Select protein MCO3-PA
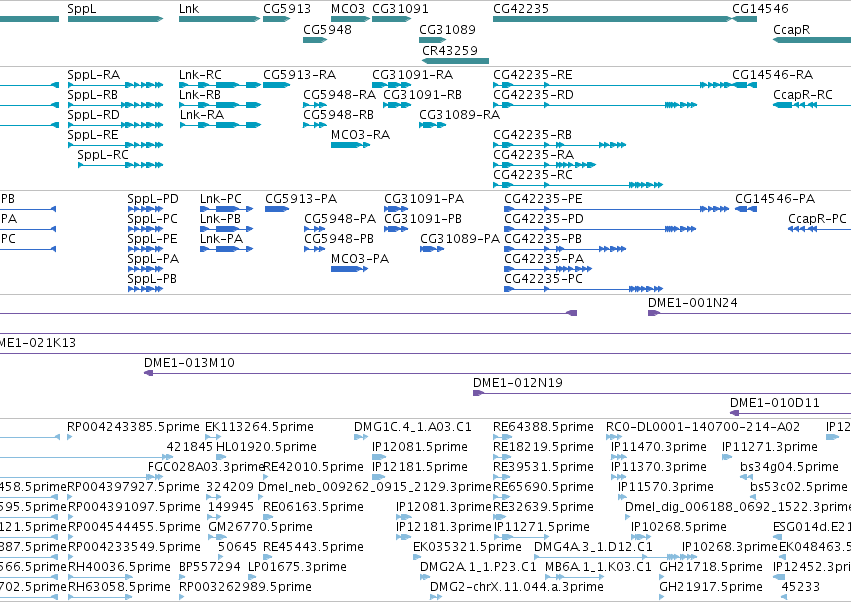Image resolution: width=851 pixels, height=602 pixels. coord(350,269)
